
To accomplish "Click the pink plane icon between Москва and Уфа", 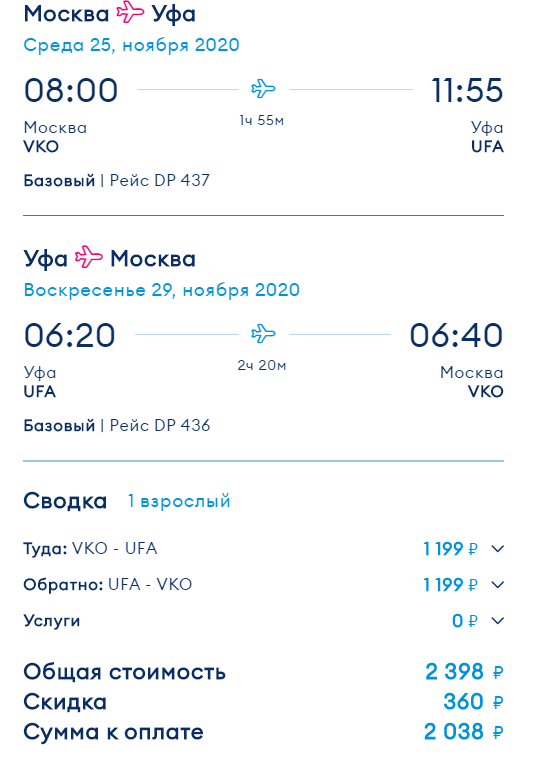I will pos(130,13).
